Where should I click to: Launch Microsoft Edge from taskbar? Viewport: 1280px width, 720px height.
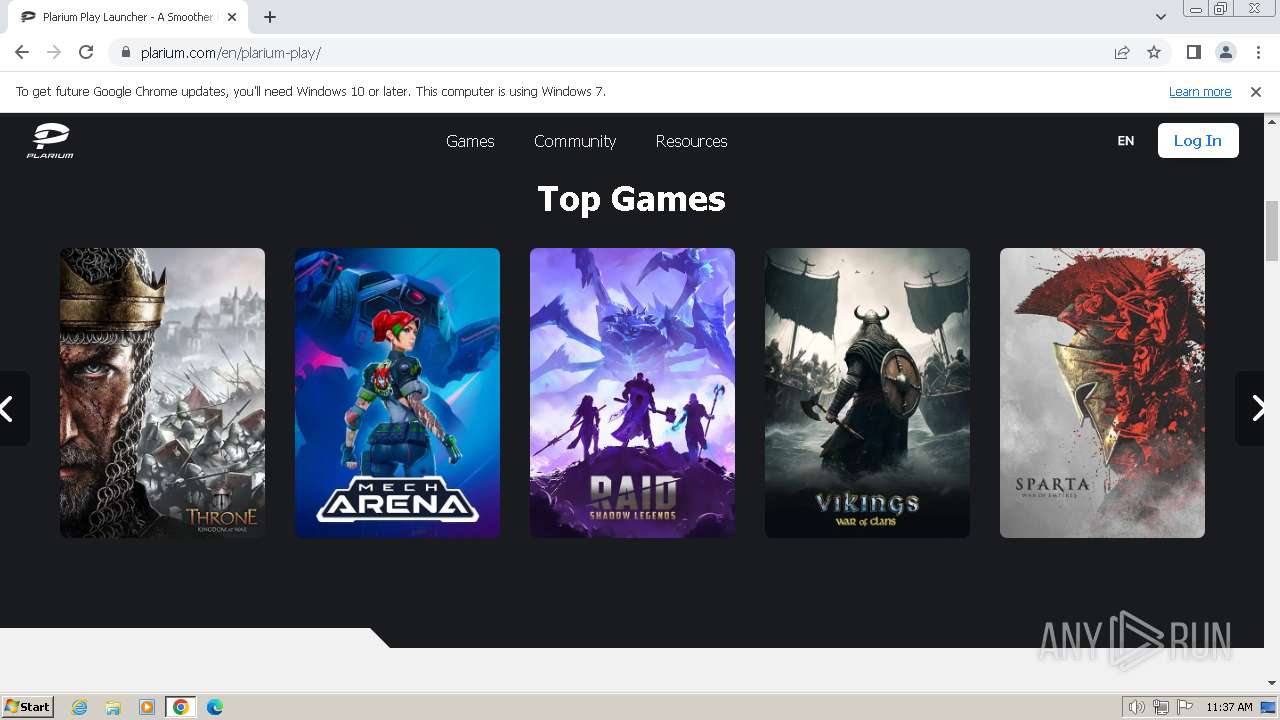(x=215, y=707)
